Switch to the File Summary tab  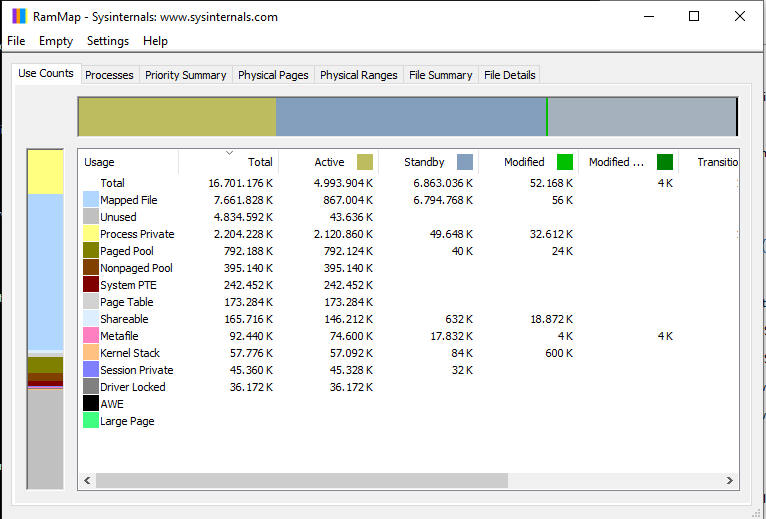(x=441, y=75)
